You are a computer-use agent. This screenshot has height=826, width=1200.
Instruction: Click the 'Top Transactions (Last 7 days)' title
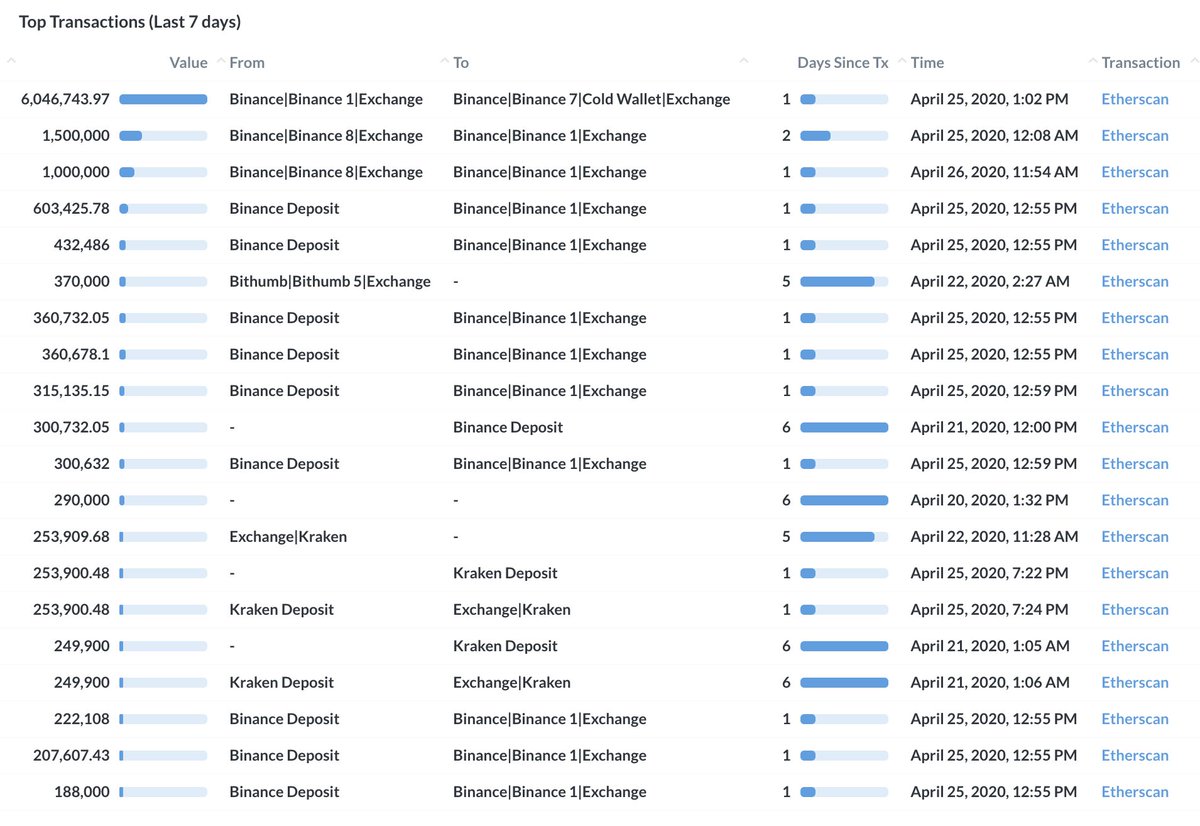pyautogui.click(x=130, y=21)
